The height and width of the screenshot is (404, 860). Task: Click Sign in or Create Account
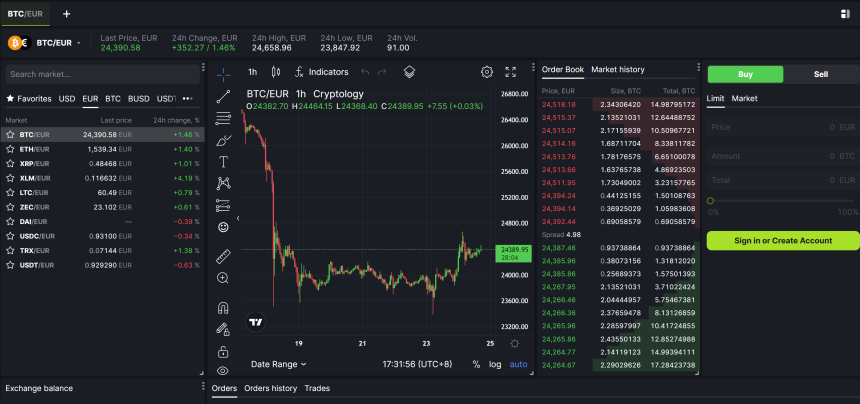click(x=783, y=240)
